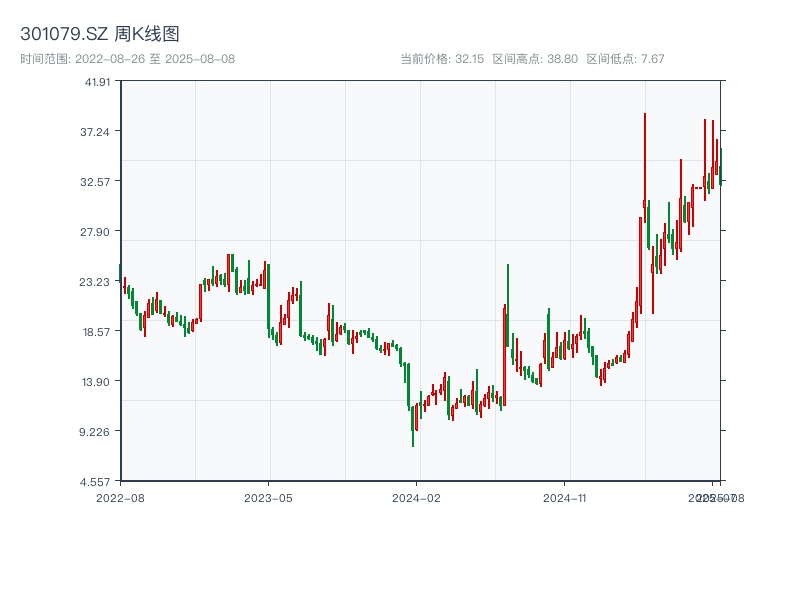Select the 23.23 y-axis price label
Screen dimensions: 800x600
pyautogui.click(x=97, y=282)
